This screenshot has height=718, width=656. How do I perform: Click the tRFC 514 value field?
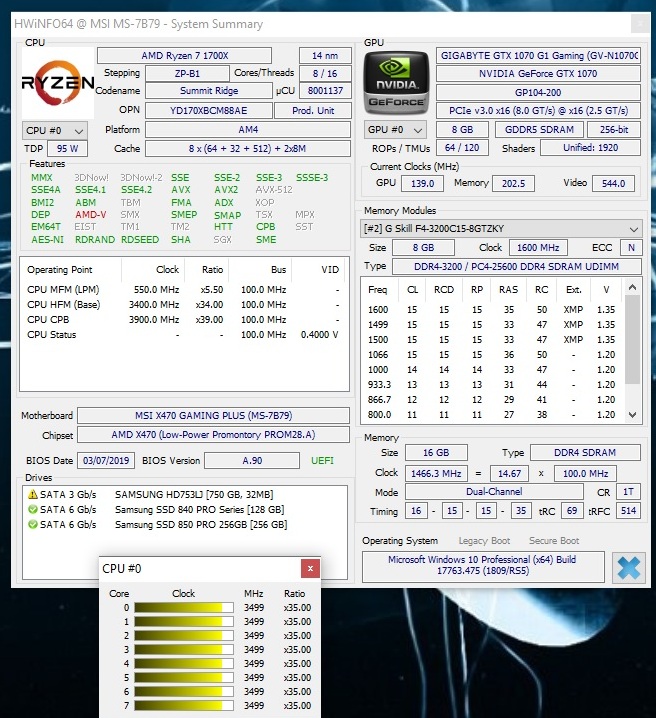[x=628, y=511]
